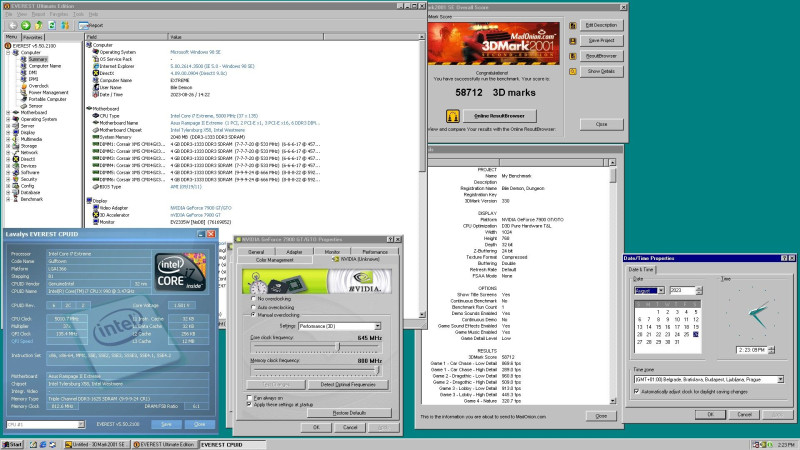Select Portable Computer in the tree

[x=47, y=99]
